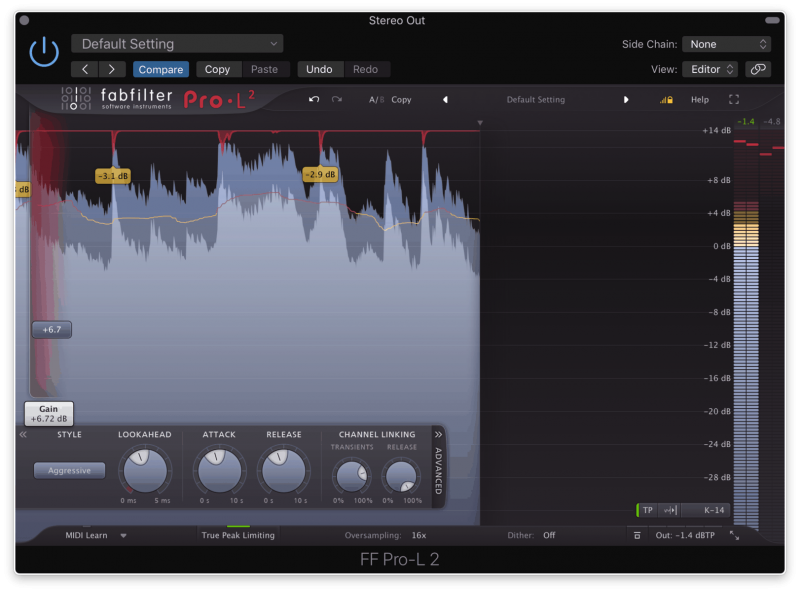Toggle True Peak Limiting
The width and height of the screenshot is (800, 592).
pos(238,535)
